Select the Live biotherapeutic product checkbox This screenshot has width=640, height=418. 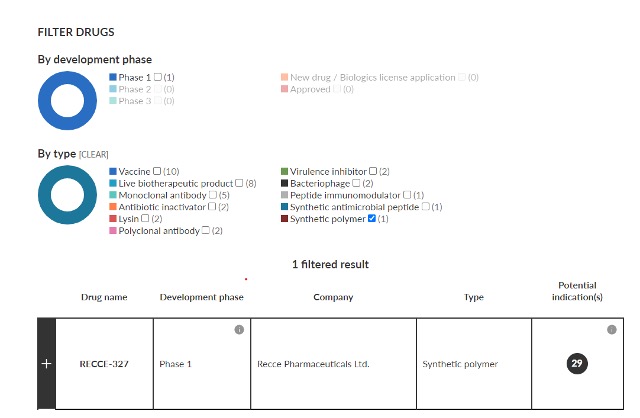click(239, 184)
